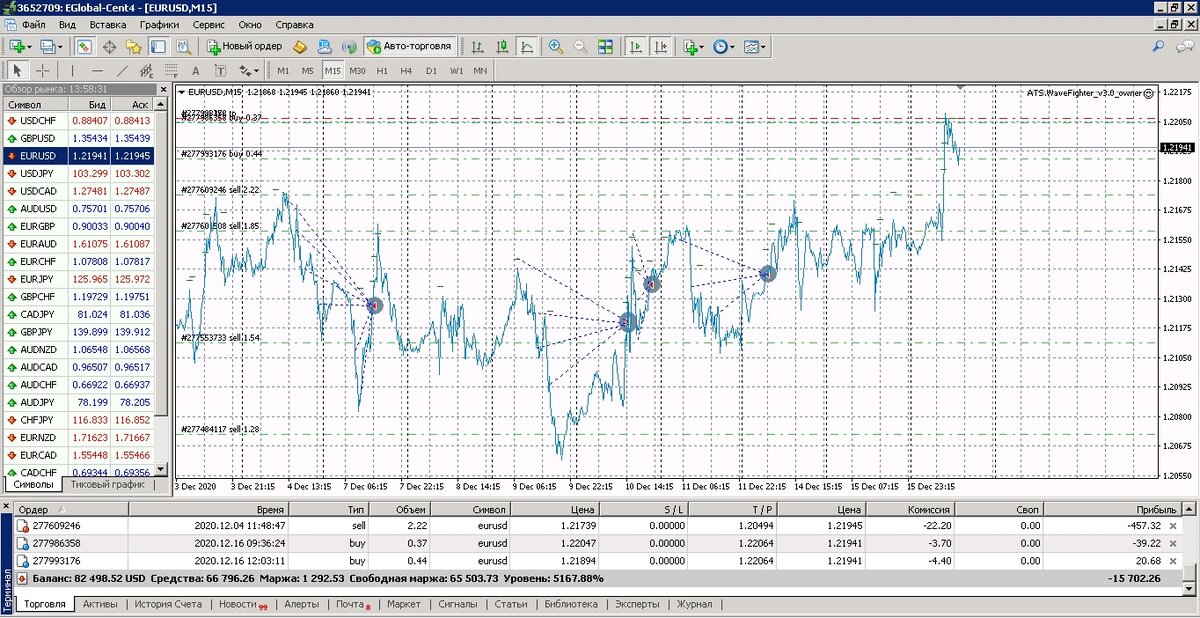1200x618 pixels.
Task: Click the Новый ордер button
Action: point(245,46)
